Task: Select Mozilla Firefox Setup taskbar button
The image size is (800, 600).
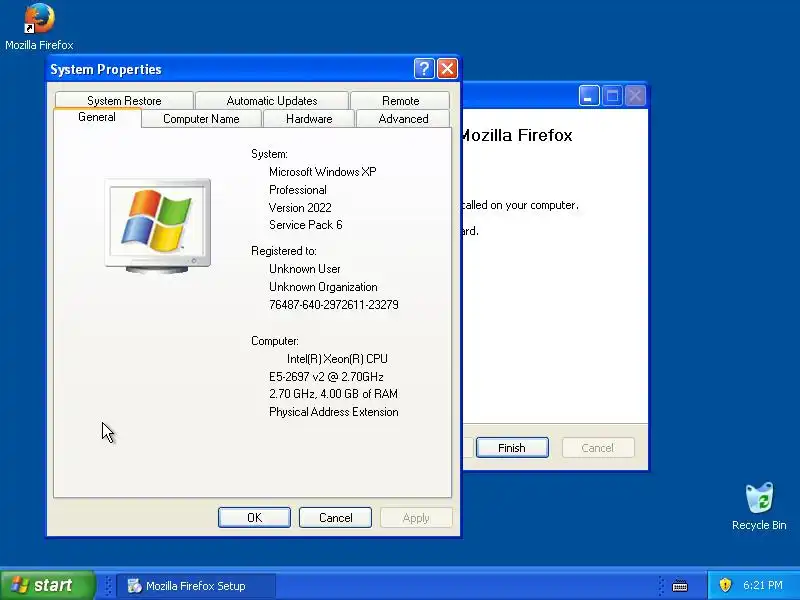Action: pyautogui.click(x=196, y=586)
